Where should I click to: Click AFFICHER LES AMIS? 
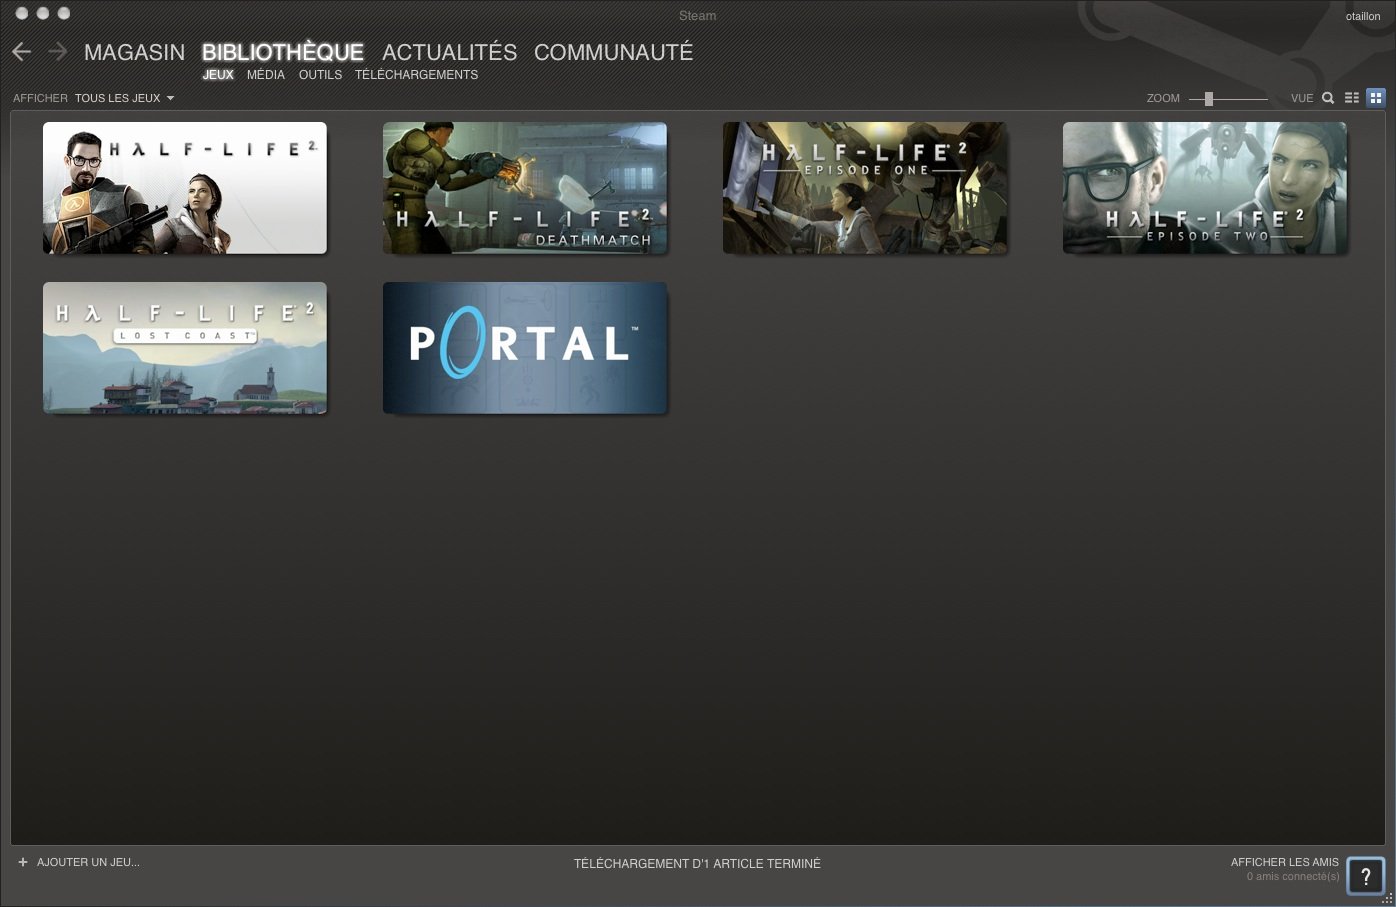pos(1284,862)
